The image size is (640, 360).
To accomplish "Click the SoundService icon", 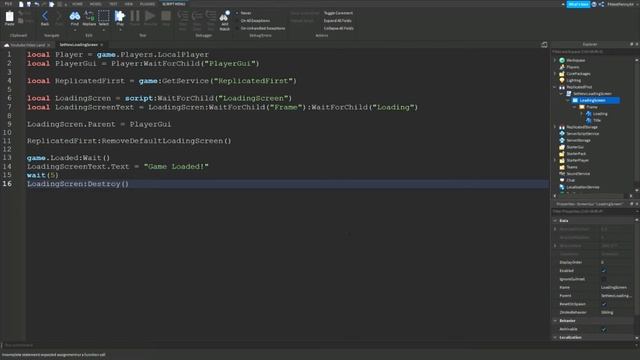I will click(562, 173).
